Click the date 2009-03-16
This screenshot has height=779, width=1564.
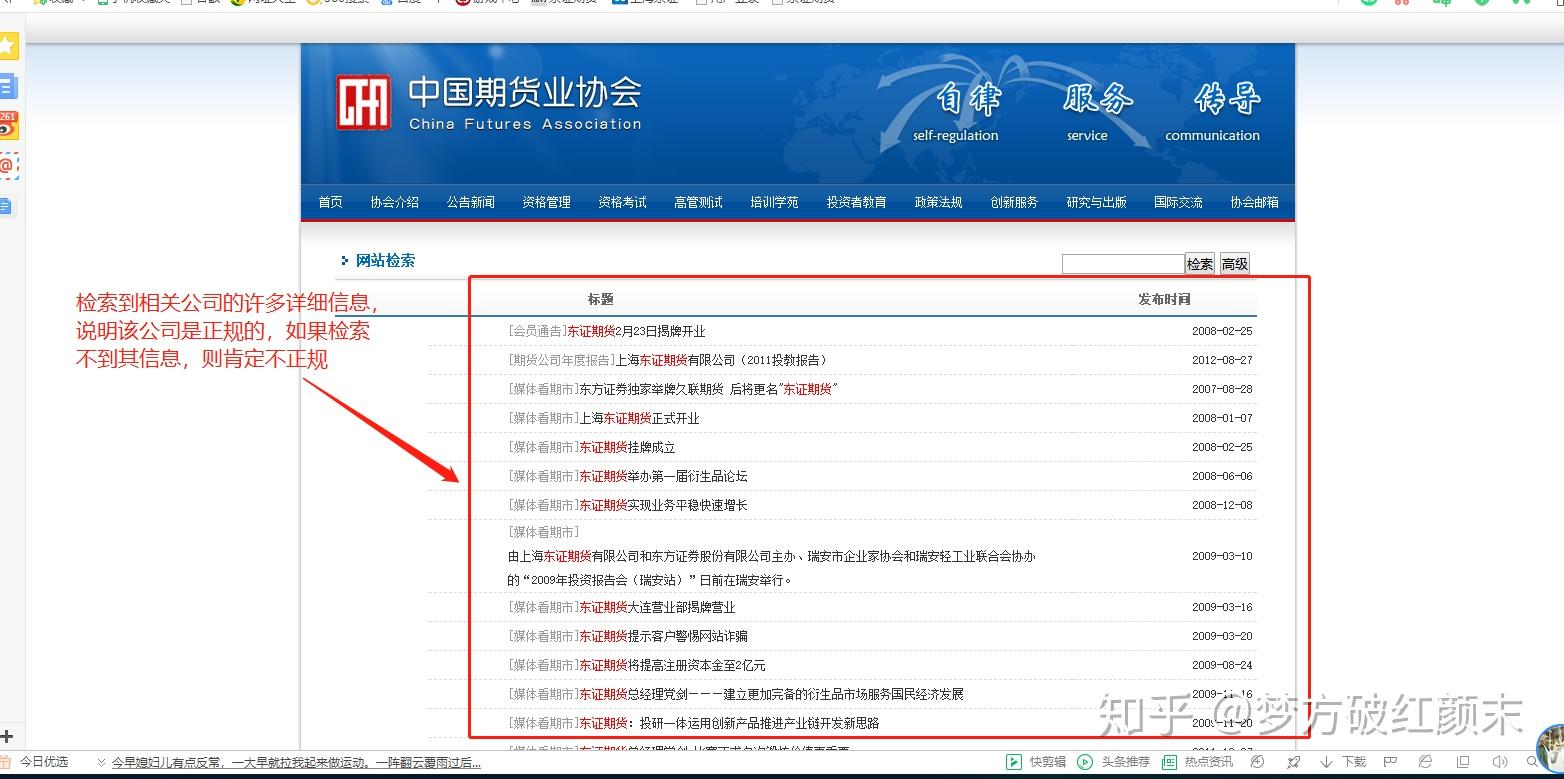point(1222,607)
